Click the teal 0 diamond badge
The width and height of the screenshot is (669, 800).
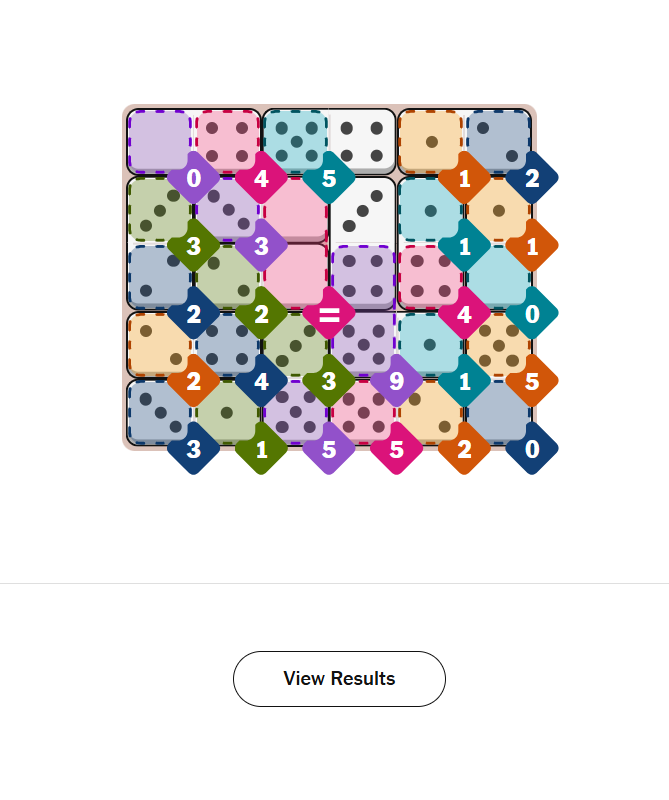531,313
